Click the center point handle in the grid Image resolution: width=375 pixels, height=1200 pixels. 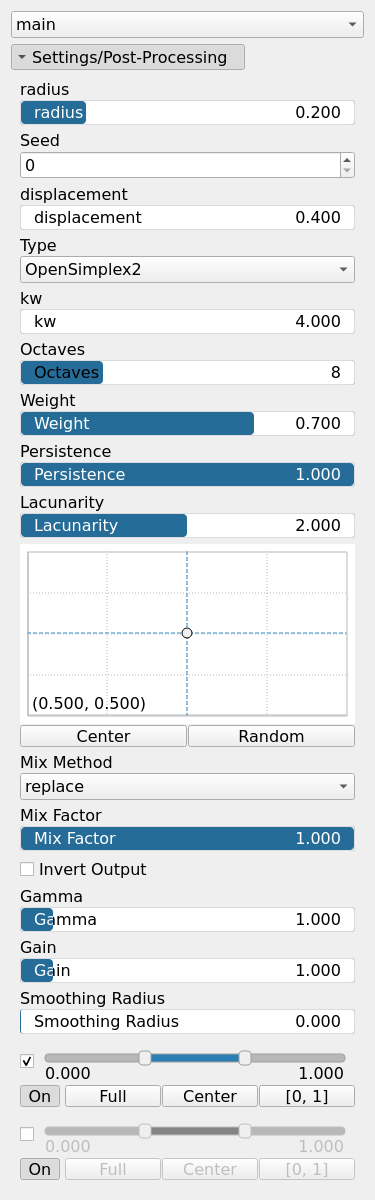click(187, 633)
